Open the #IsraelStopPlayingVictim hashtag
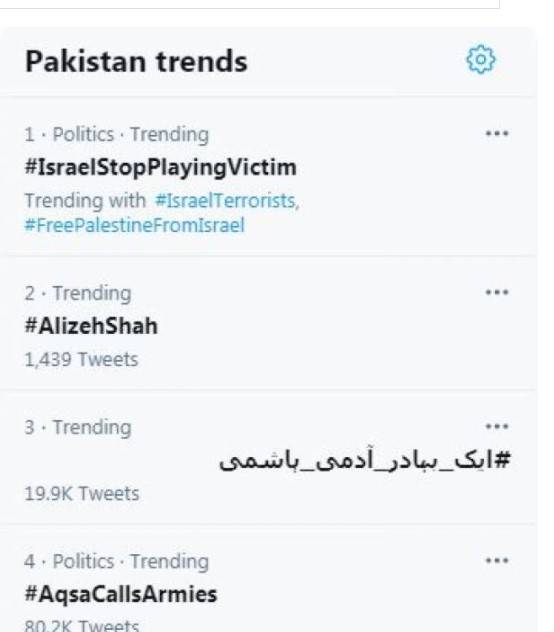 click(x=160, y=167)
